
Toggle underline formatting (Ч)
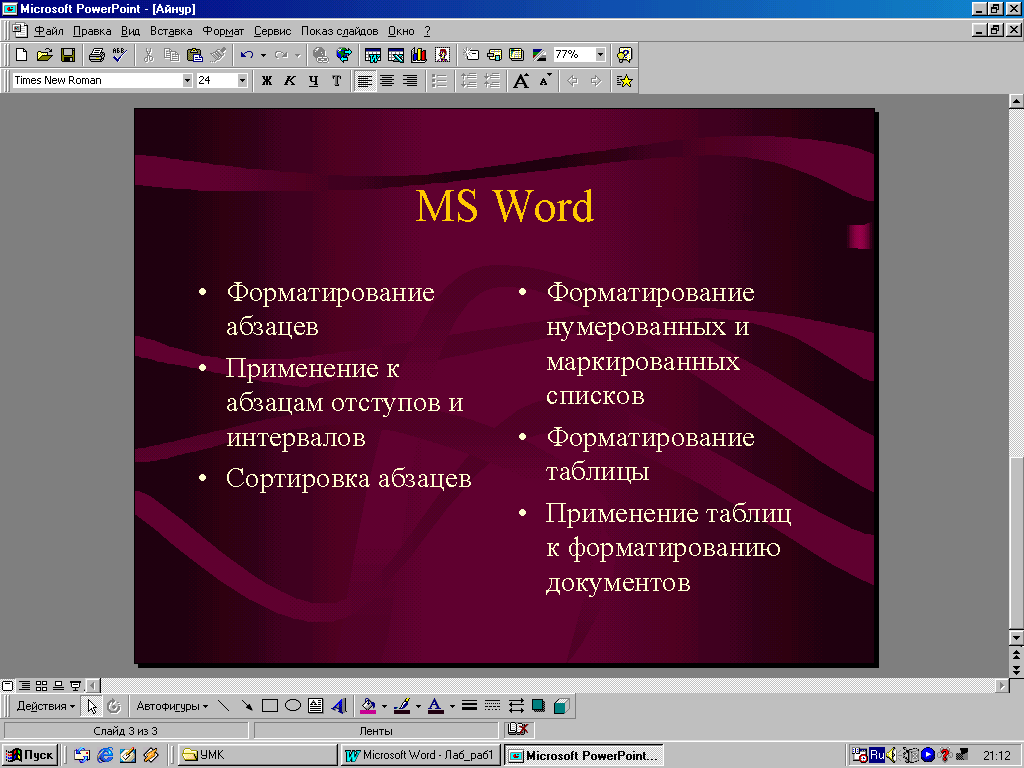313,80
